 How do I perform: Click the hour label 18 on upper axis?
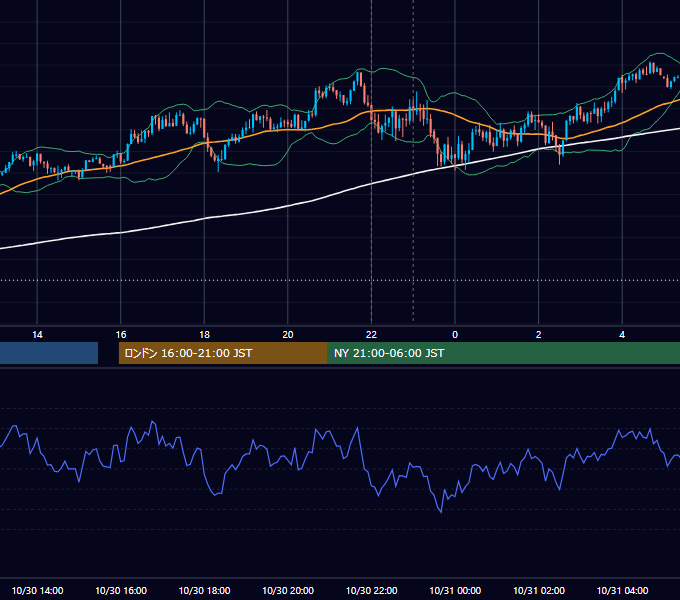pyautogui.click(x=204, y=335)
